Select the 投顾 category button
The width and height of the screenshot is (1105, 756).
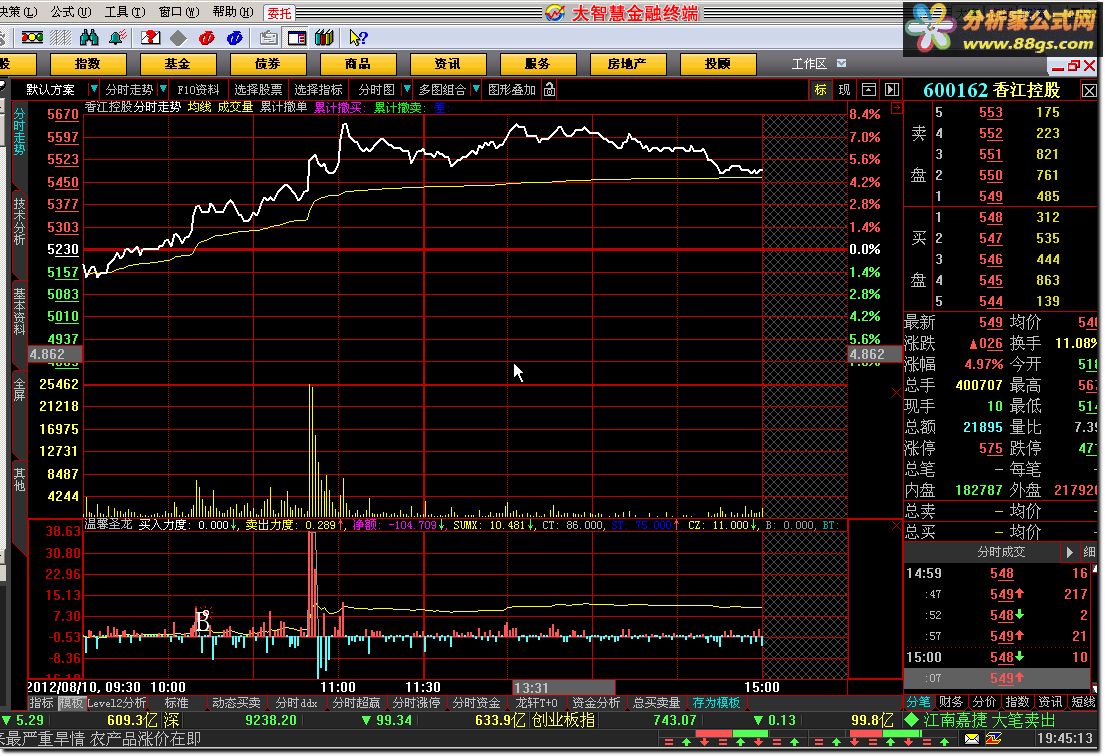pyautogui.click(x=717, y=63)
